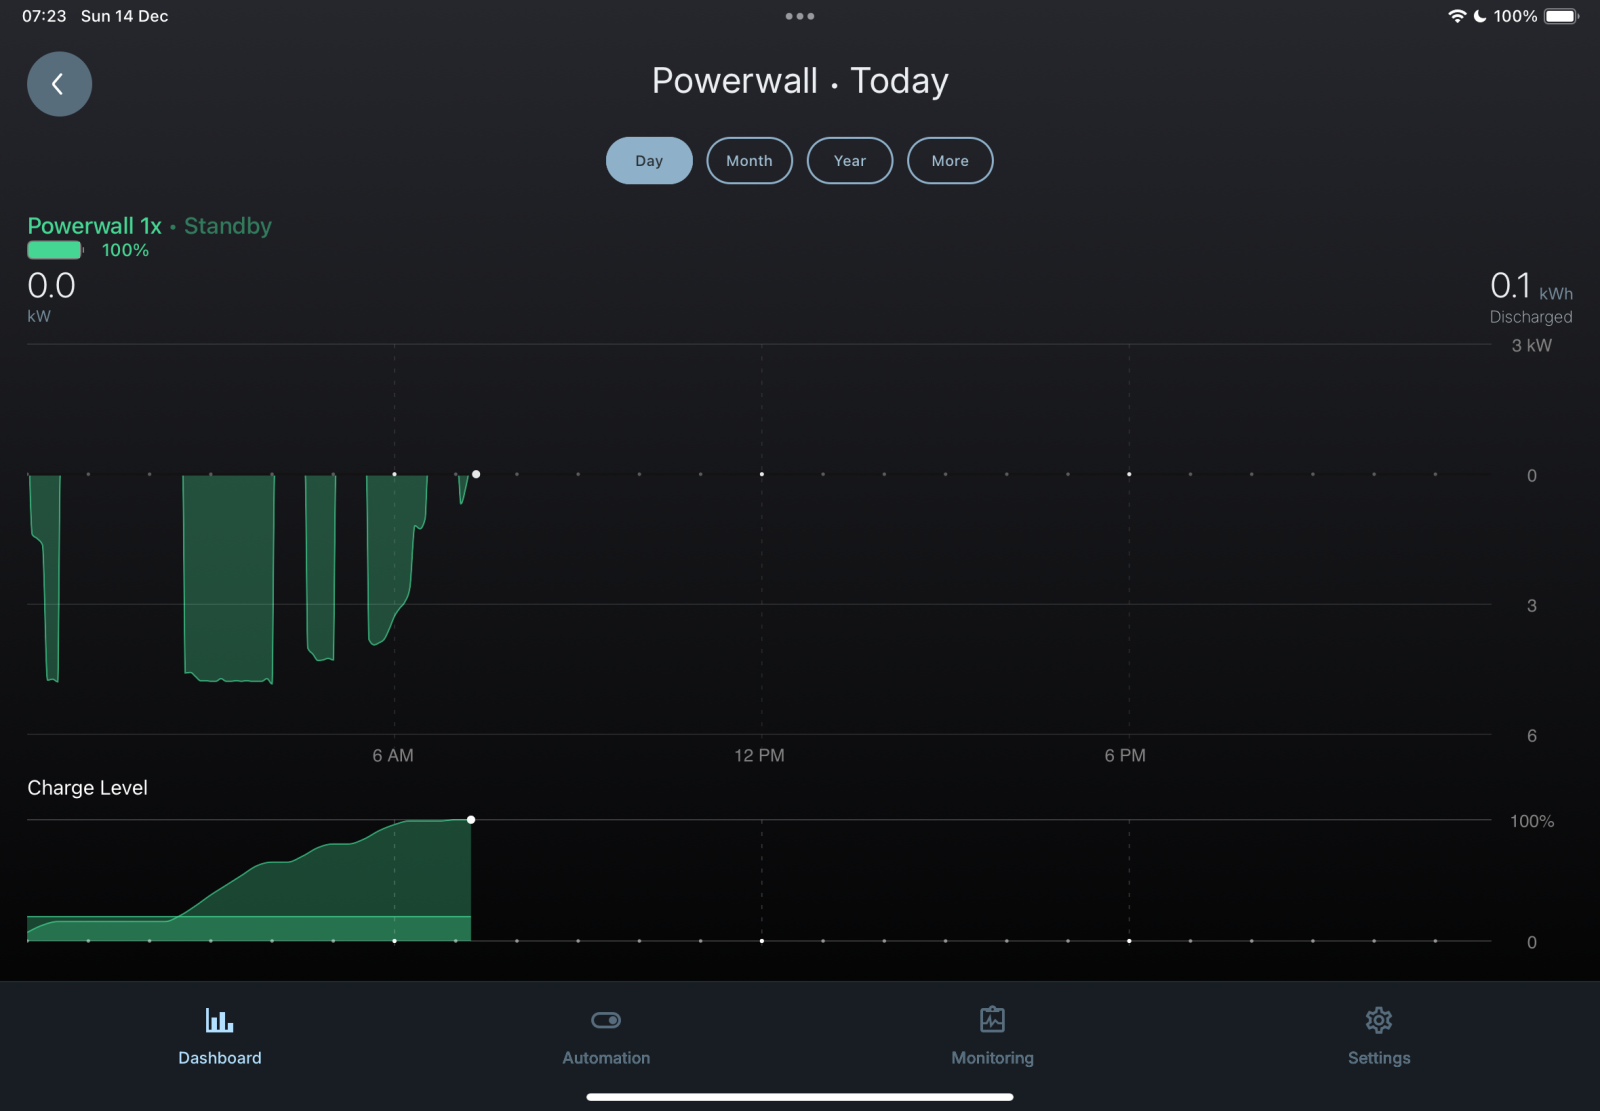Screen dimensions: 1600x1111
Task: Switch to Year time range
Action: click(x=850, y=161)
